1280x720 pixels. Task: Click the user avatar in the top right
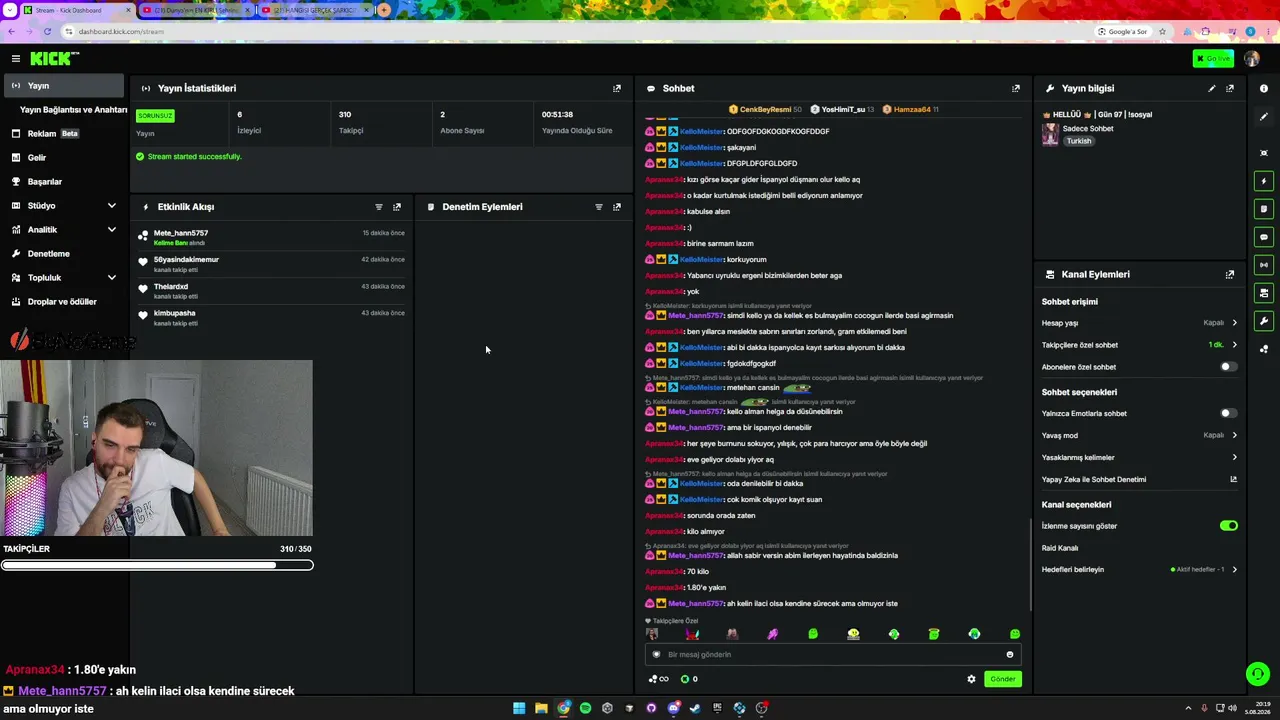point(1252,59)
